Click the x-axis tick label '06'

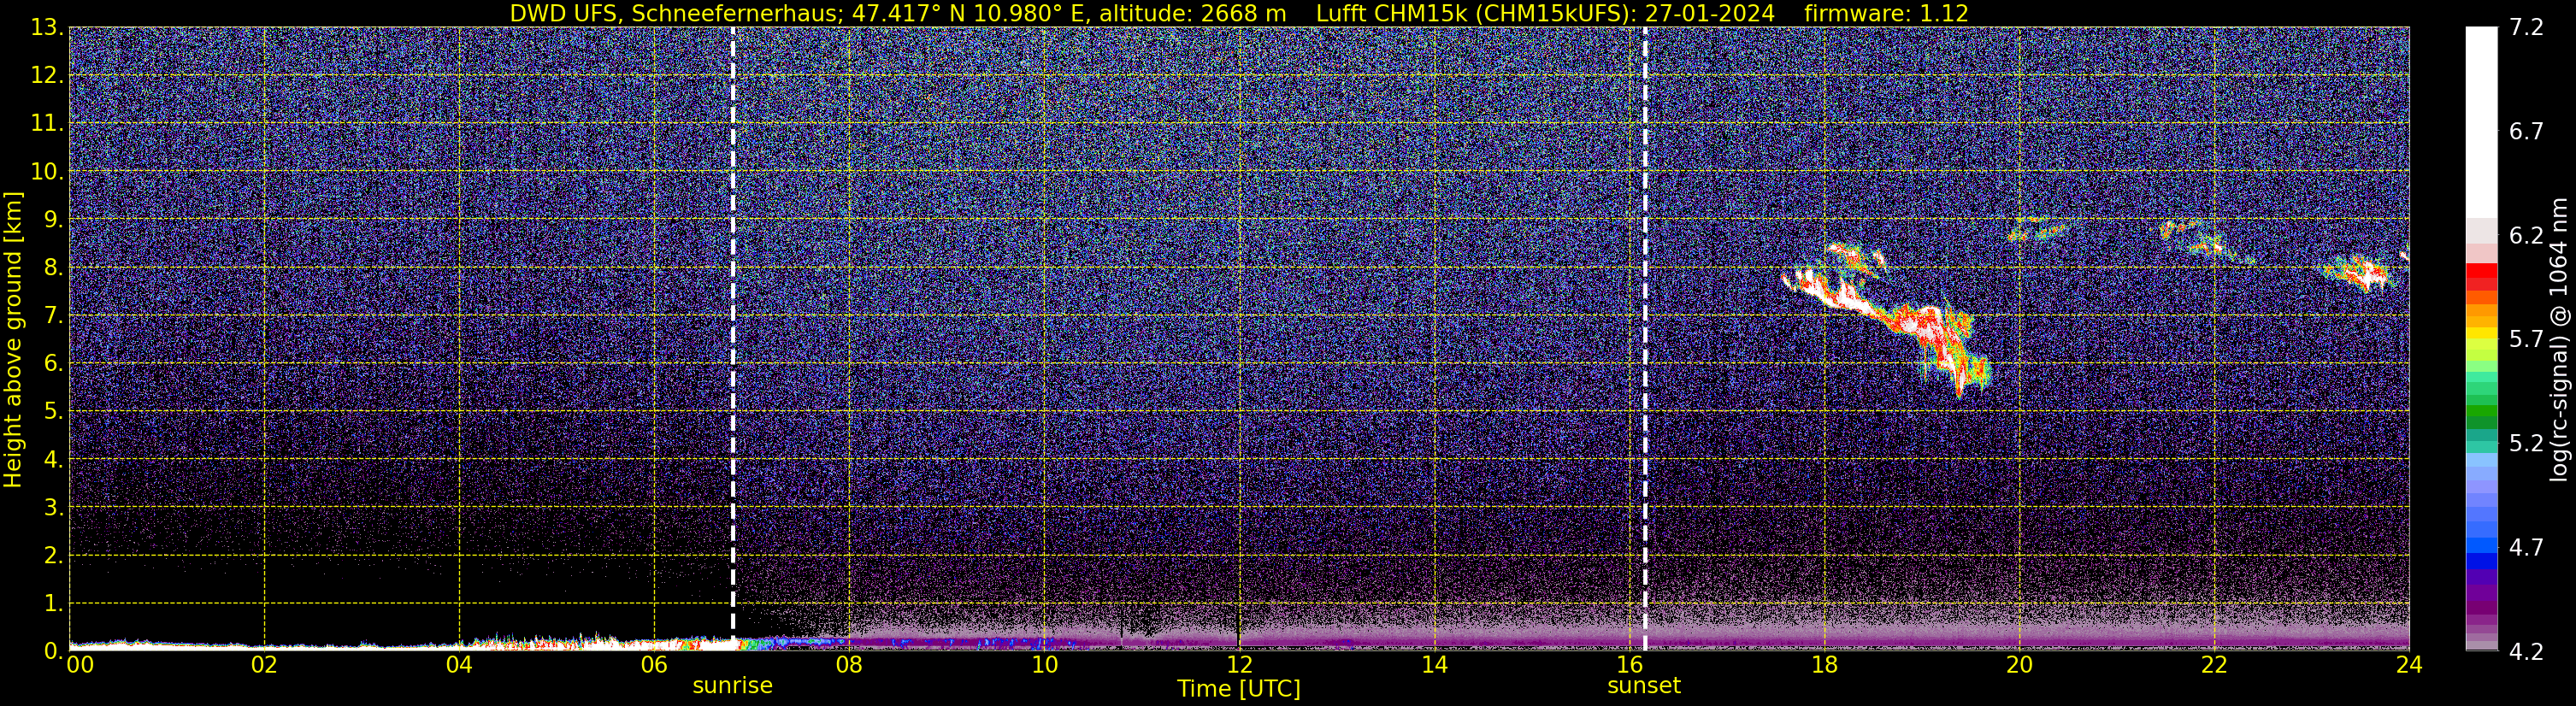click(654, 664)
